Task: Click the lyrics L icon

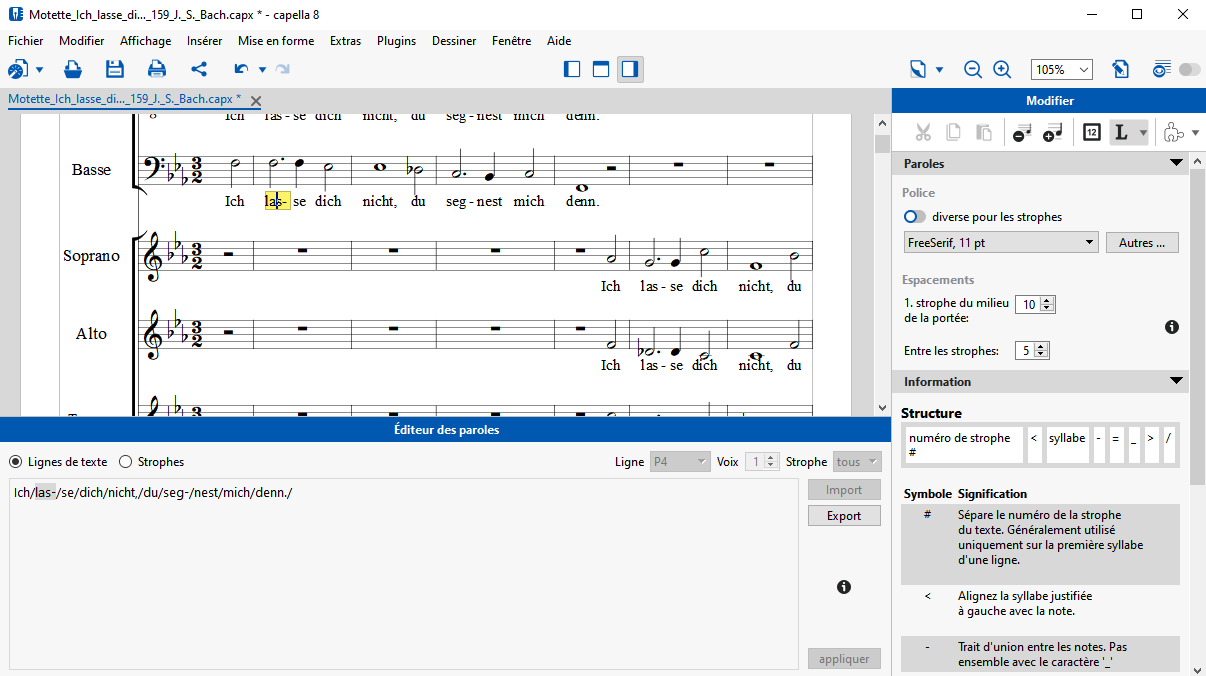Action: (1121, 132)
